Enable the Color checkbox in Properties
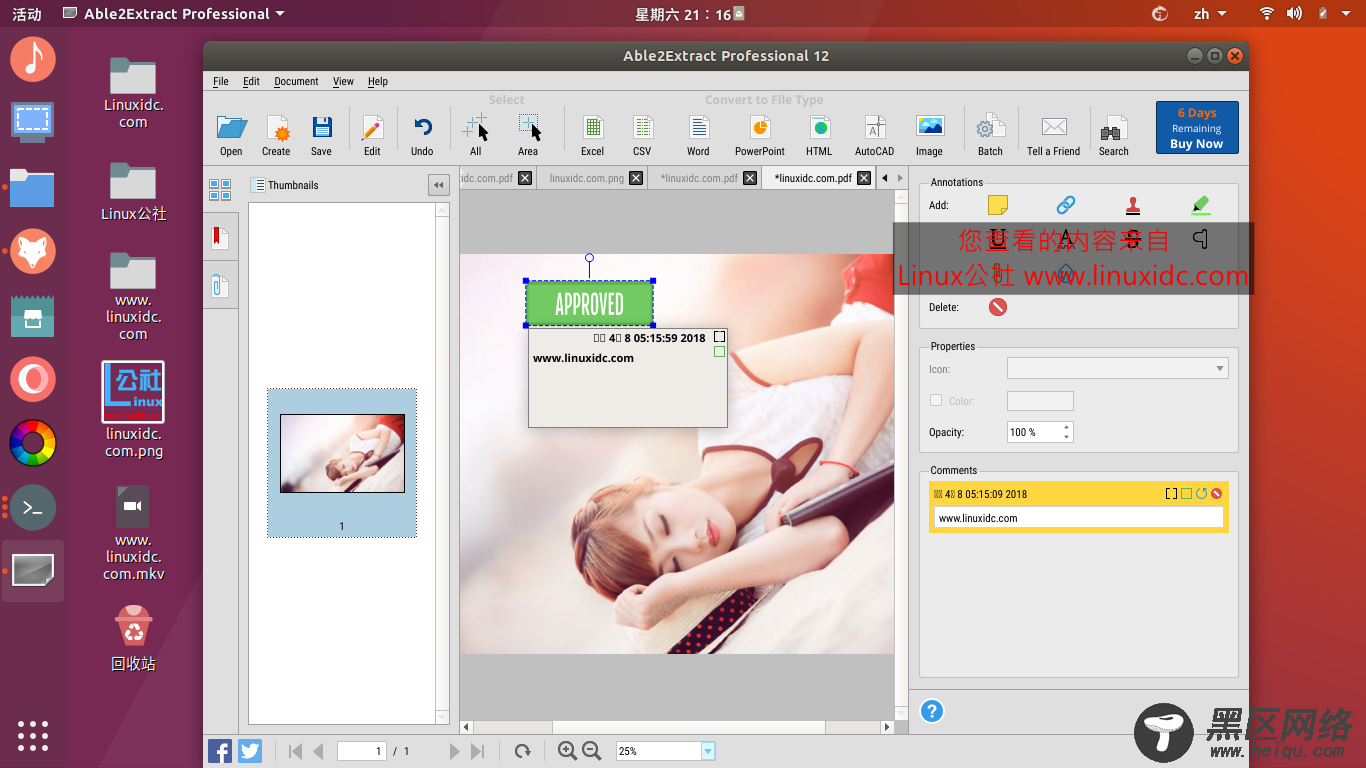 pos(936,400)
